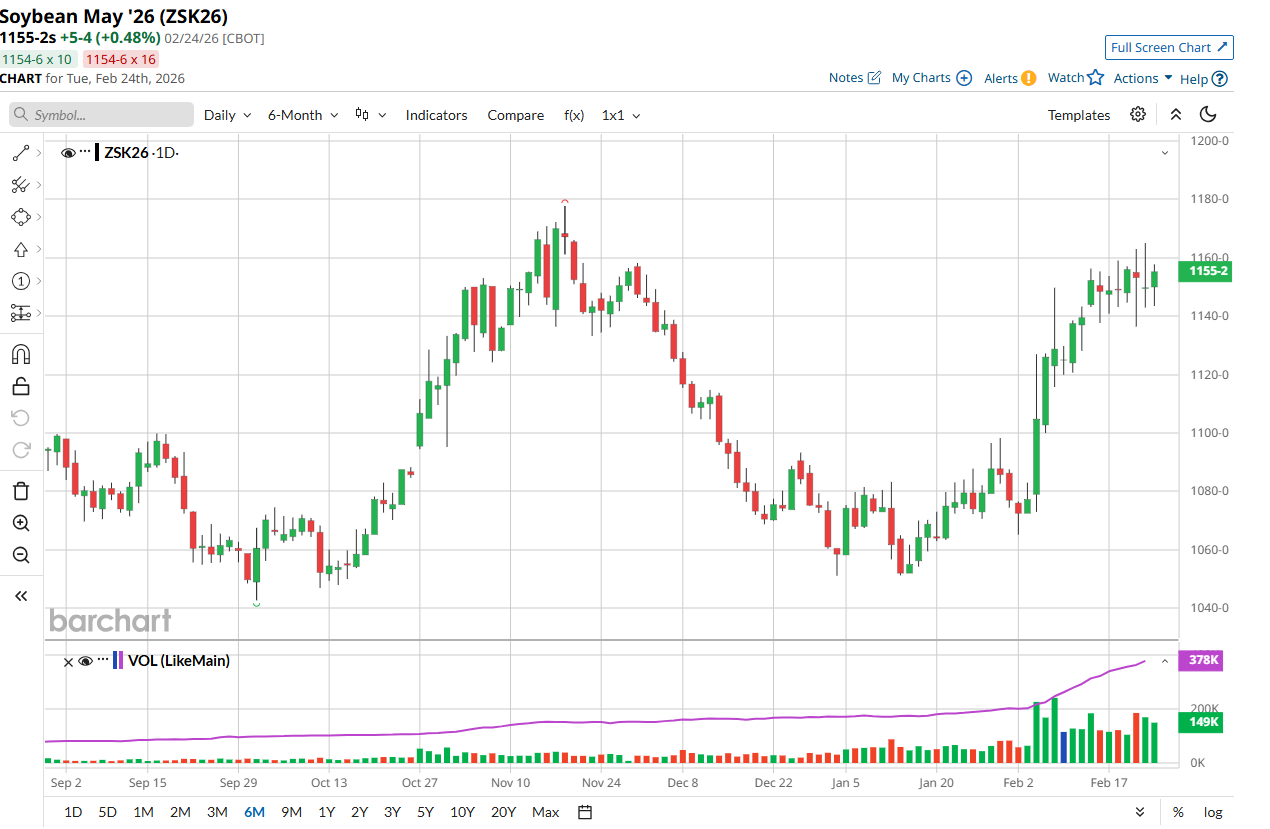Click the ZSK26 black color bar
Screen dimensions: 1270x829
(x=97, y=153)
